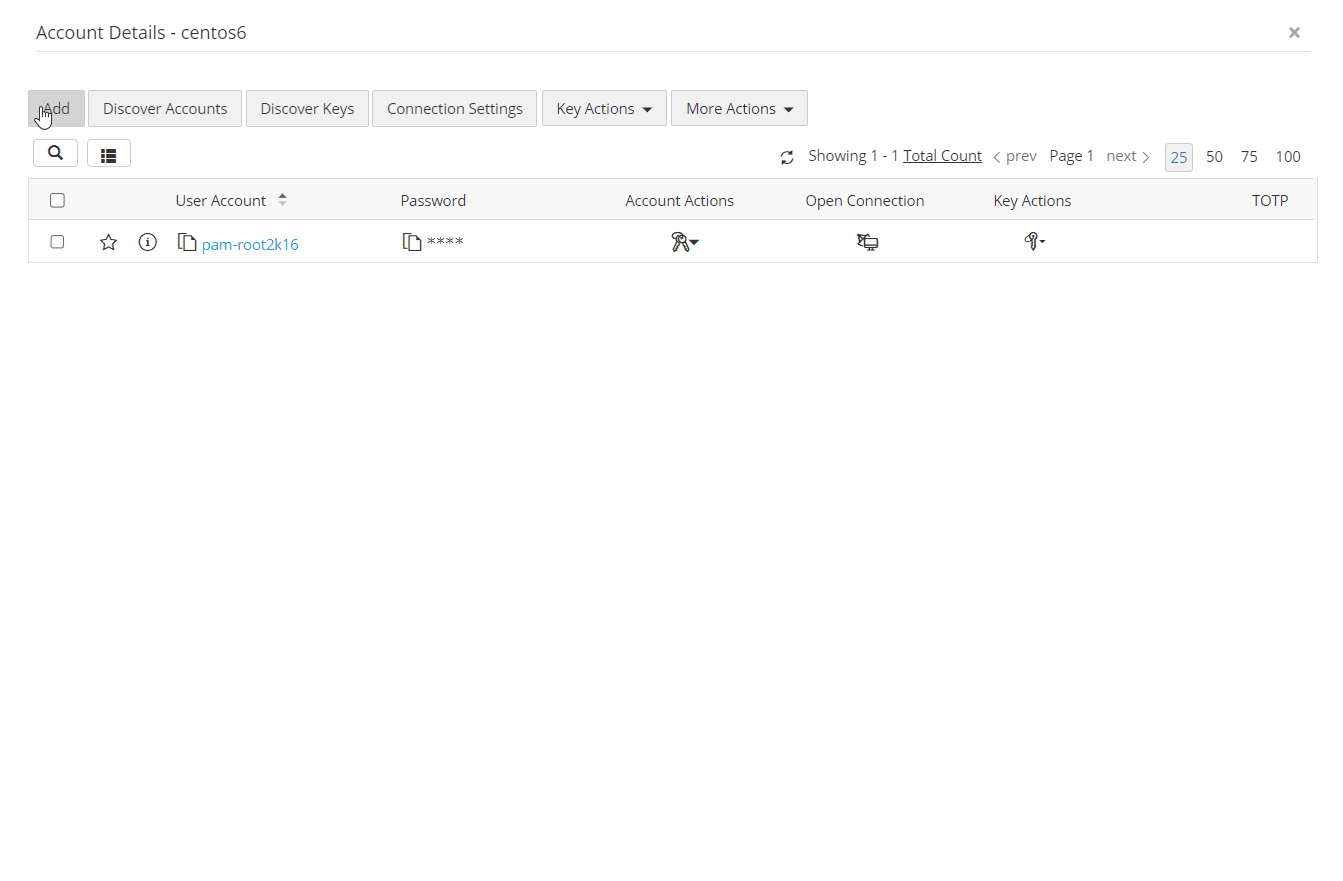
Task: Copy the masked password for pam-root2k16
Action: point(412,242)
